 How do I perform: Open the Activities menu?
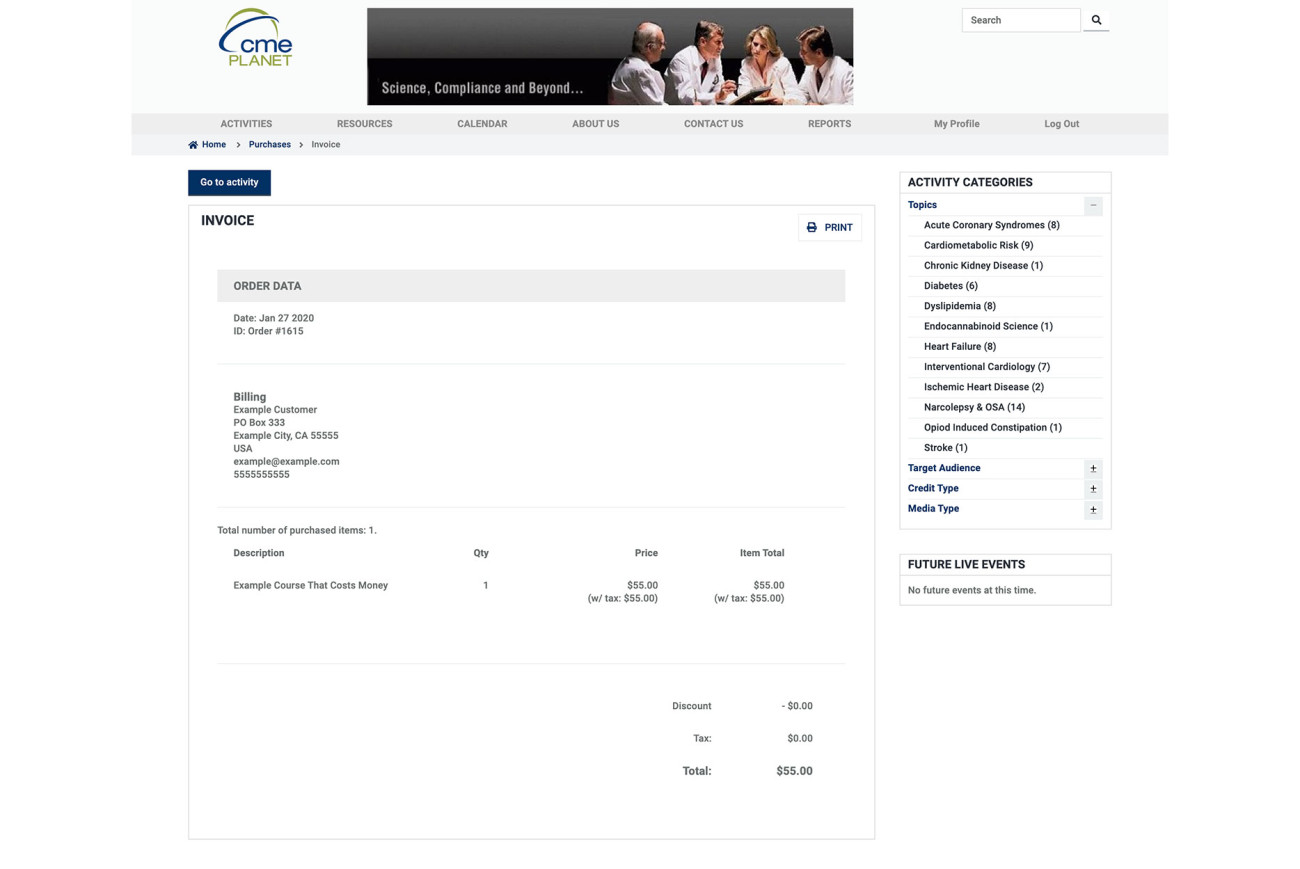point(246,124)
